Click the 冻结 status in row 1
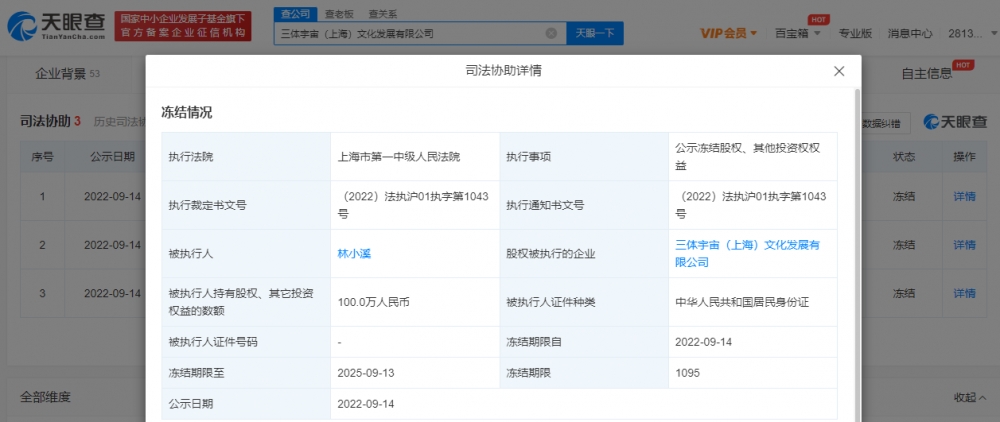 pos(904,196)
